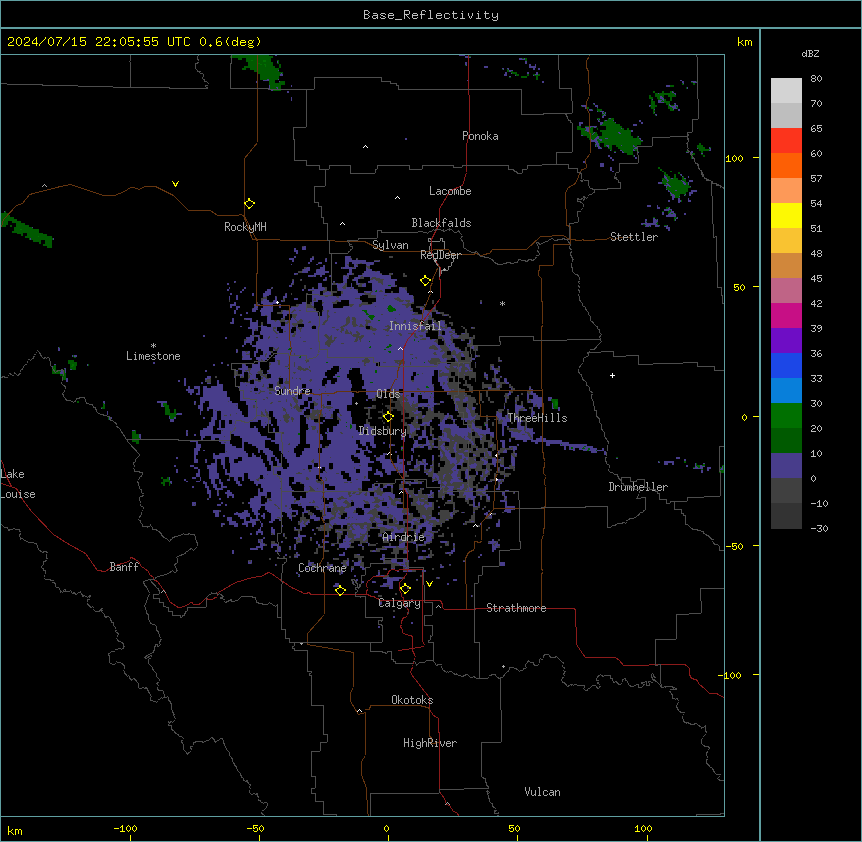
Task: Click the green echo band west of RockyMH
Action: click(x=26, y=229)
